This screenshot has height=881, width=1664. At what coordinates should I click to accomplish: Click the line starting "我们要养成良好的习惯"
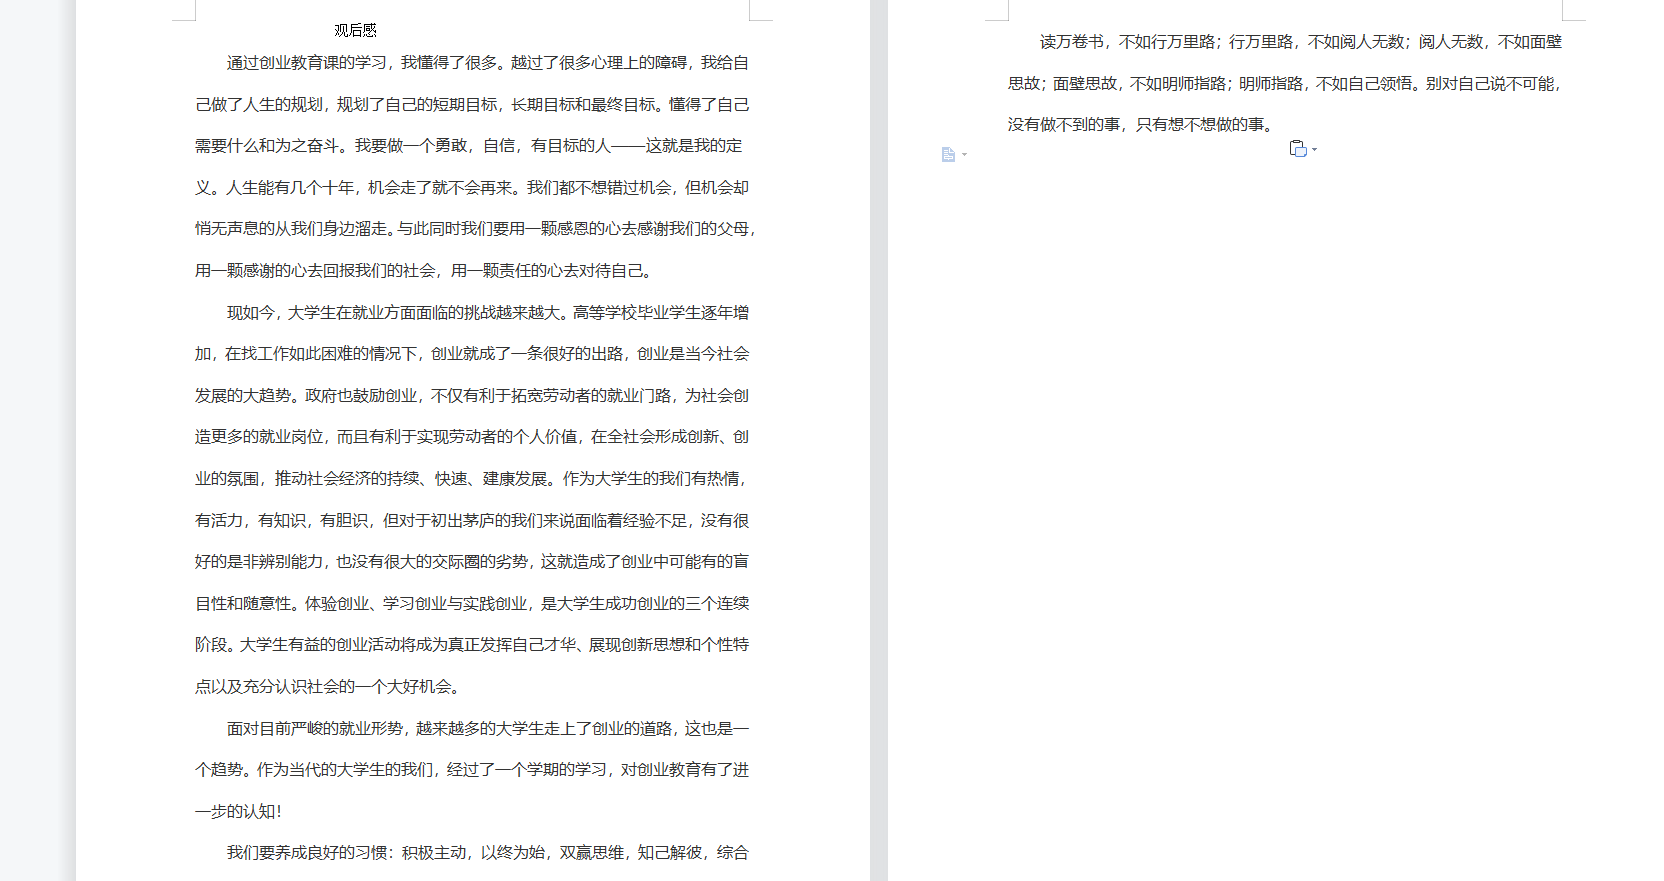point(488,853)
